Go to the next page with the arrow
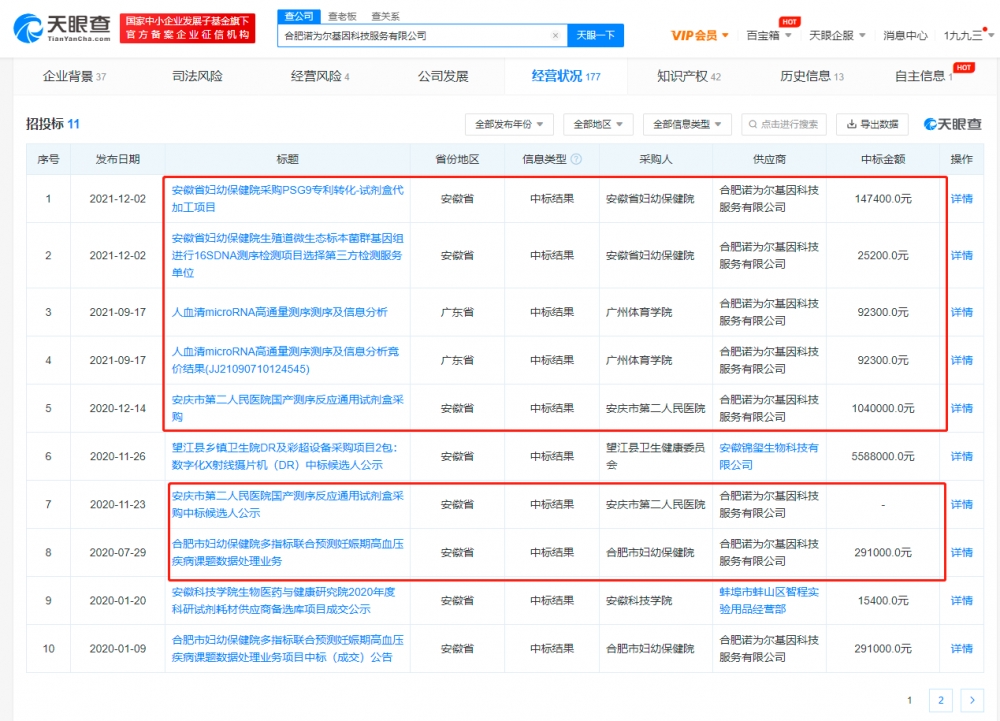 tap(972, 700)
